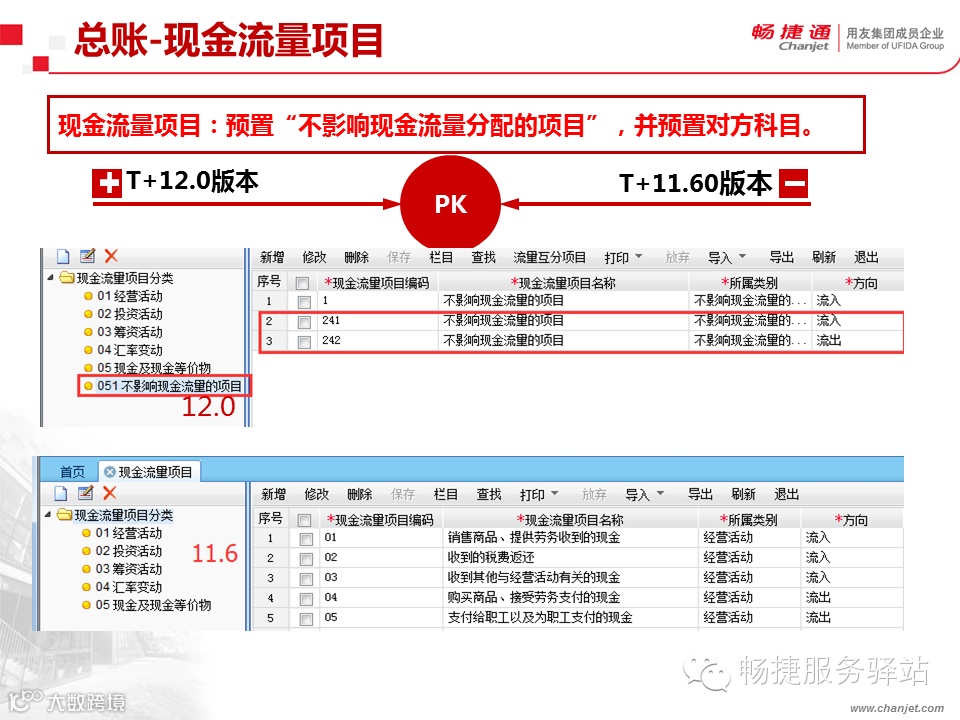The image size is (960, 720).
Task: Toggle the select-all checkbox in upper table header
Action: (x=302, y=283)
